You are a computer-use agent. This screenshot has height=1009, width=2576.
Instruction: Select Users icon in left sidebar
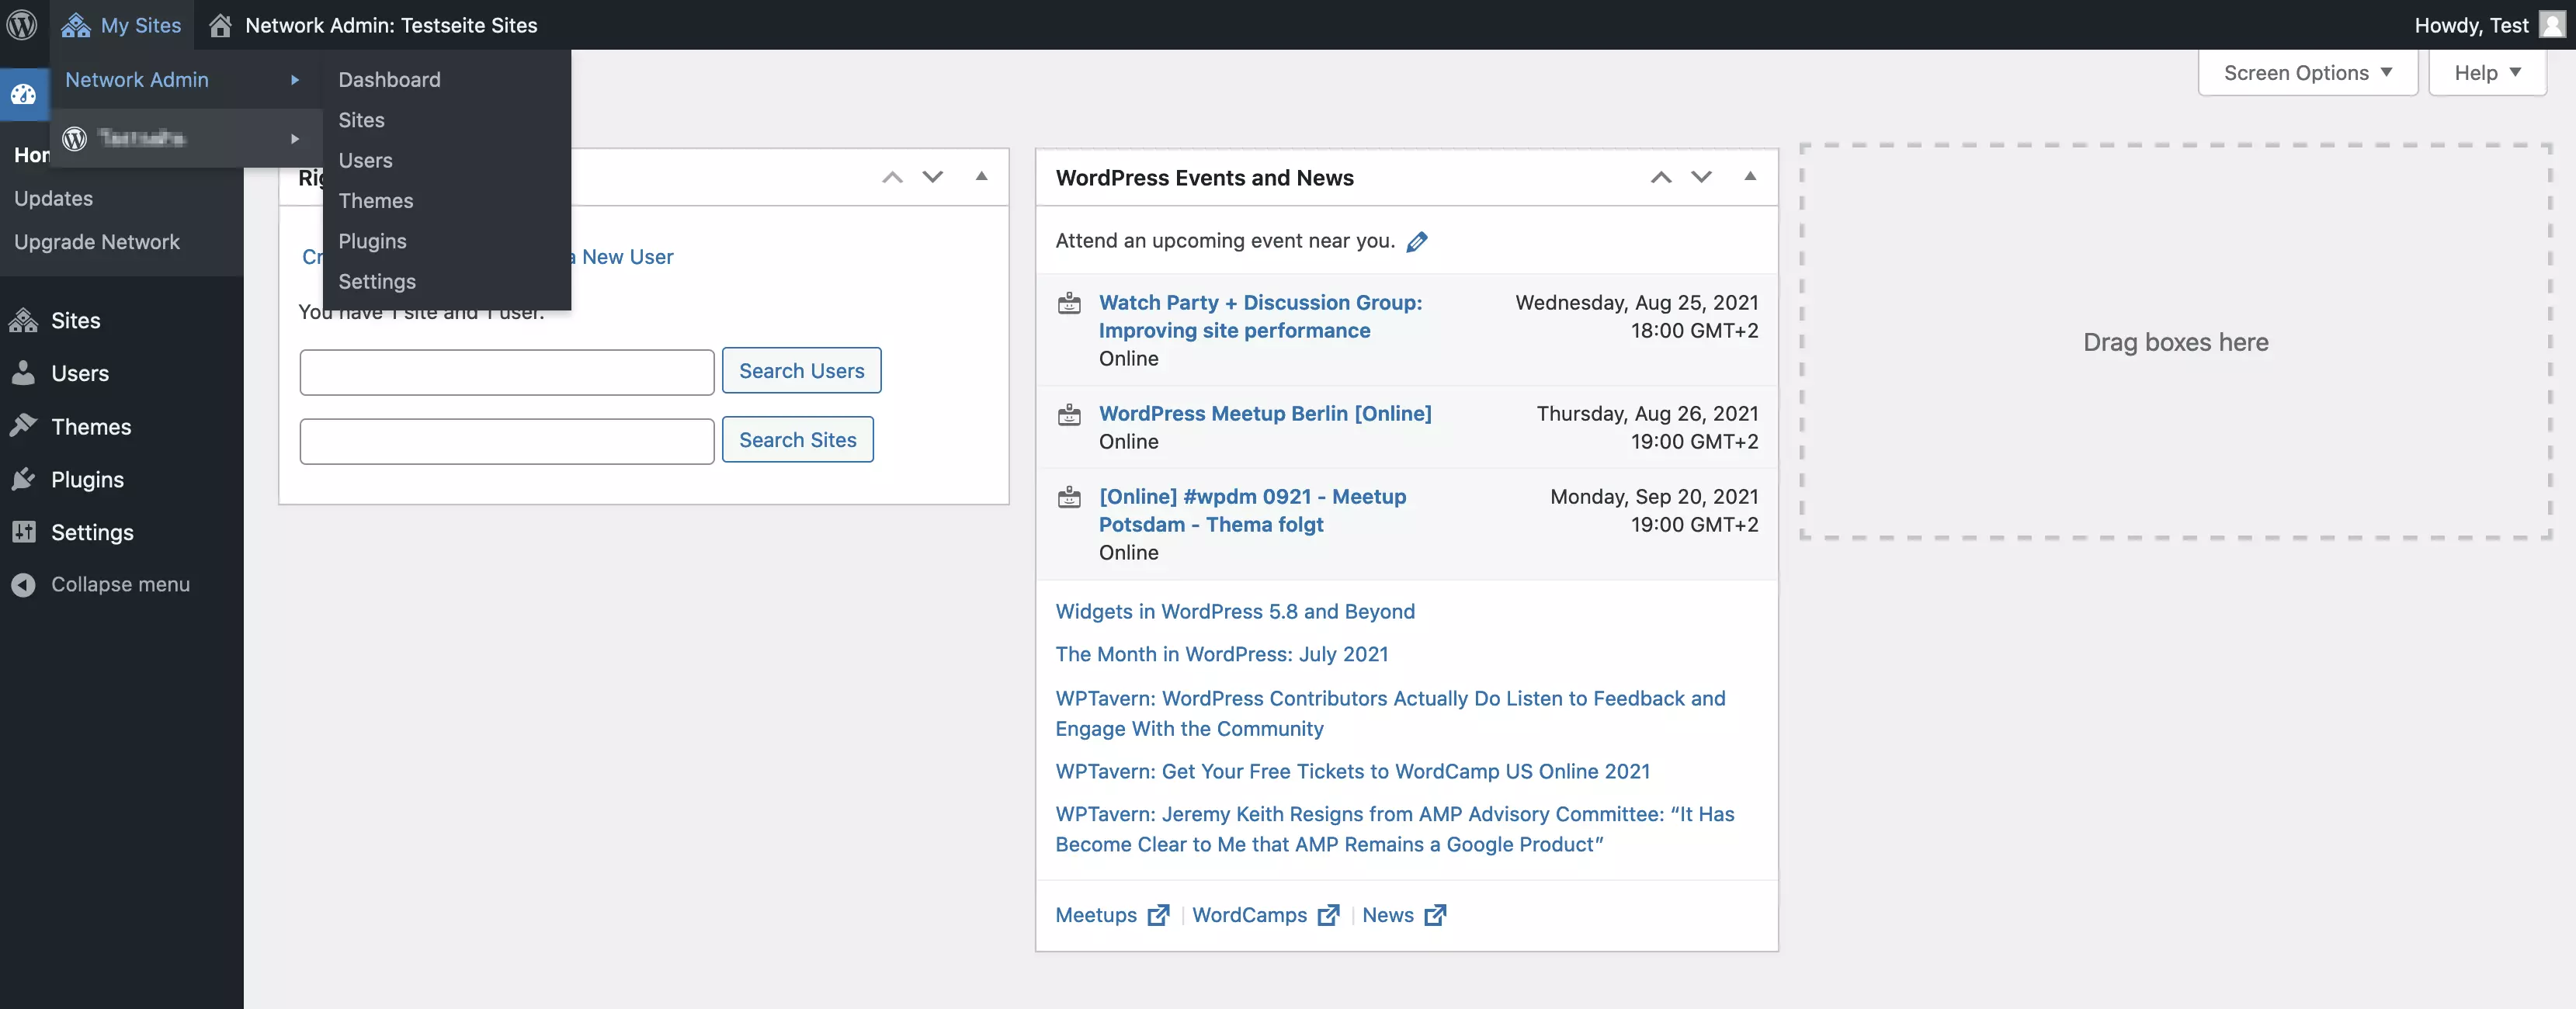point(23,373)
